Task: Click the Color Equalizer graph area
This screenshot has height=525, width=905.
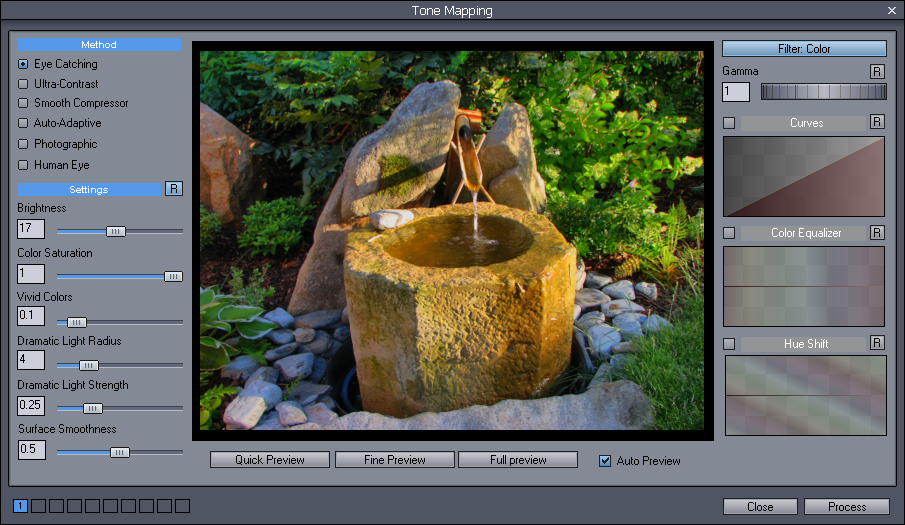Action: (x=804, y=286)
